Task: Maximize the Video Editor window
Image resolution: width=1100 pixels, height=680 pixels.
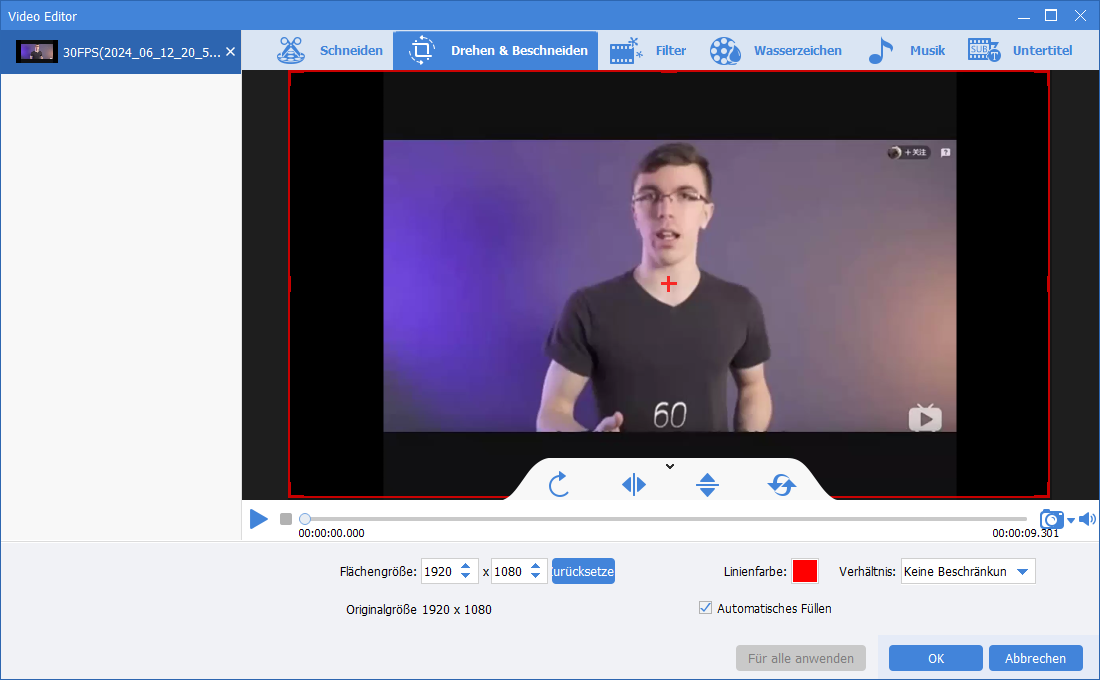Action: [1051, 15]
